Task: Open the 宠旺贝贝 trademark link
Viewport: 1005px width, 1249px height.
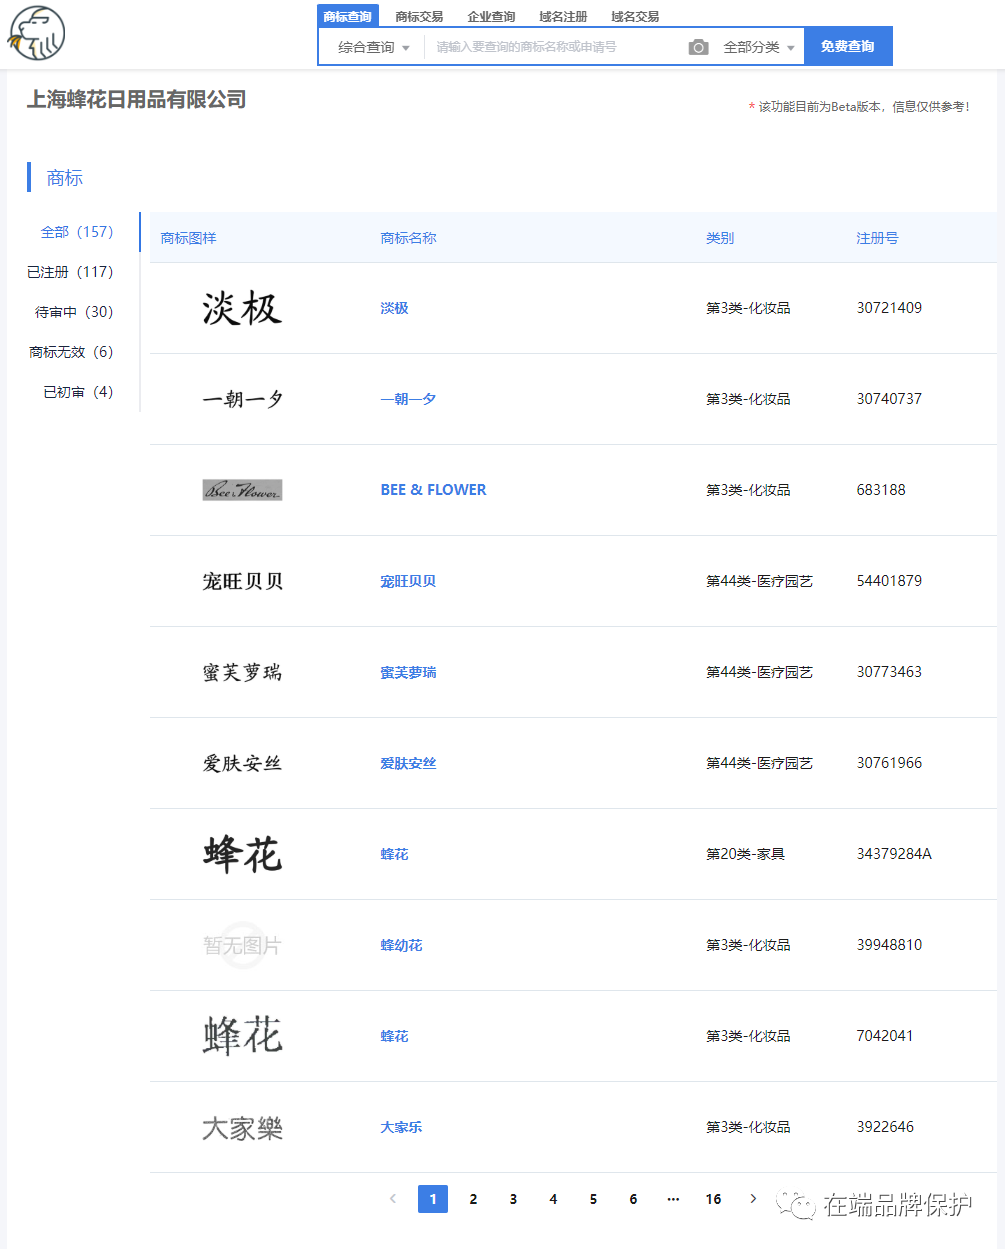Action: (408, 581)
